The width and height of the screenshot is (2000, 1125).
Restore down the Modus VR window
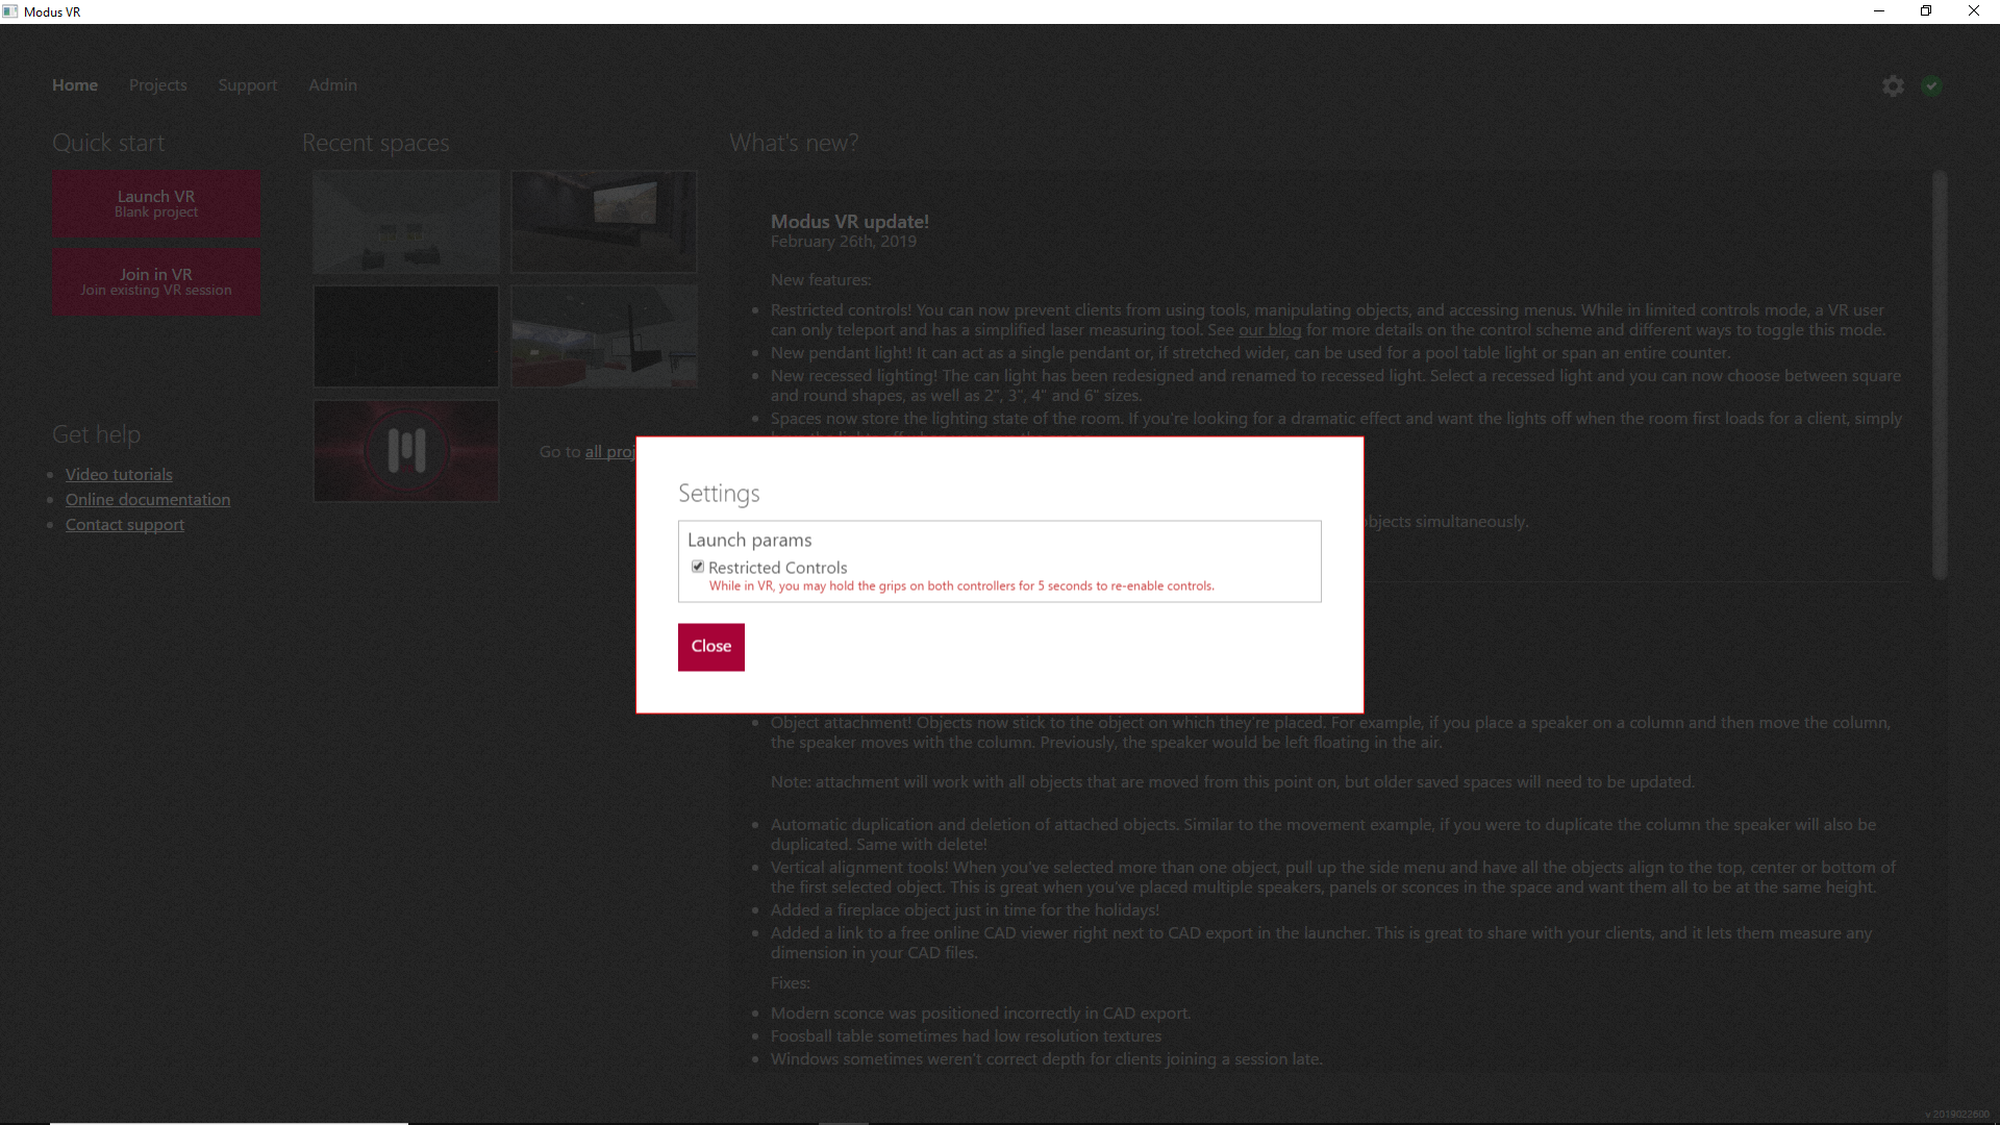point(1926,11)
